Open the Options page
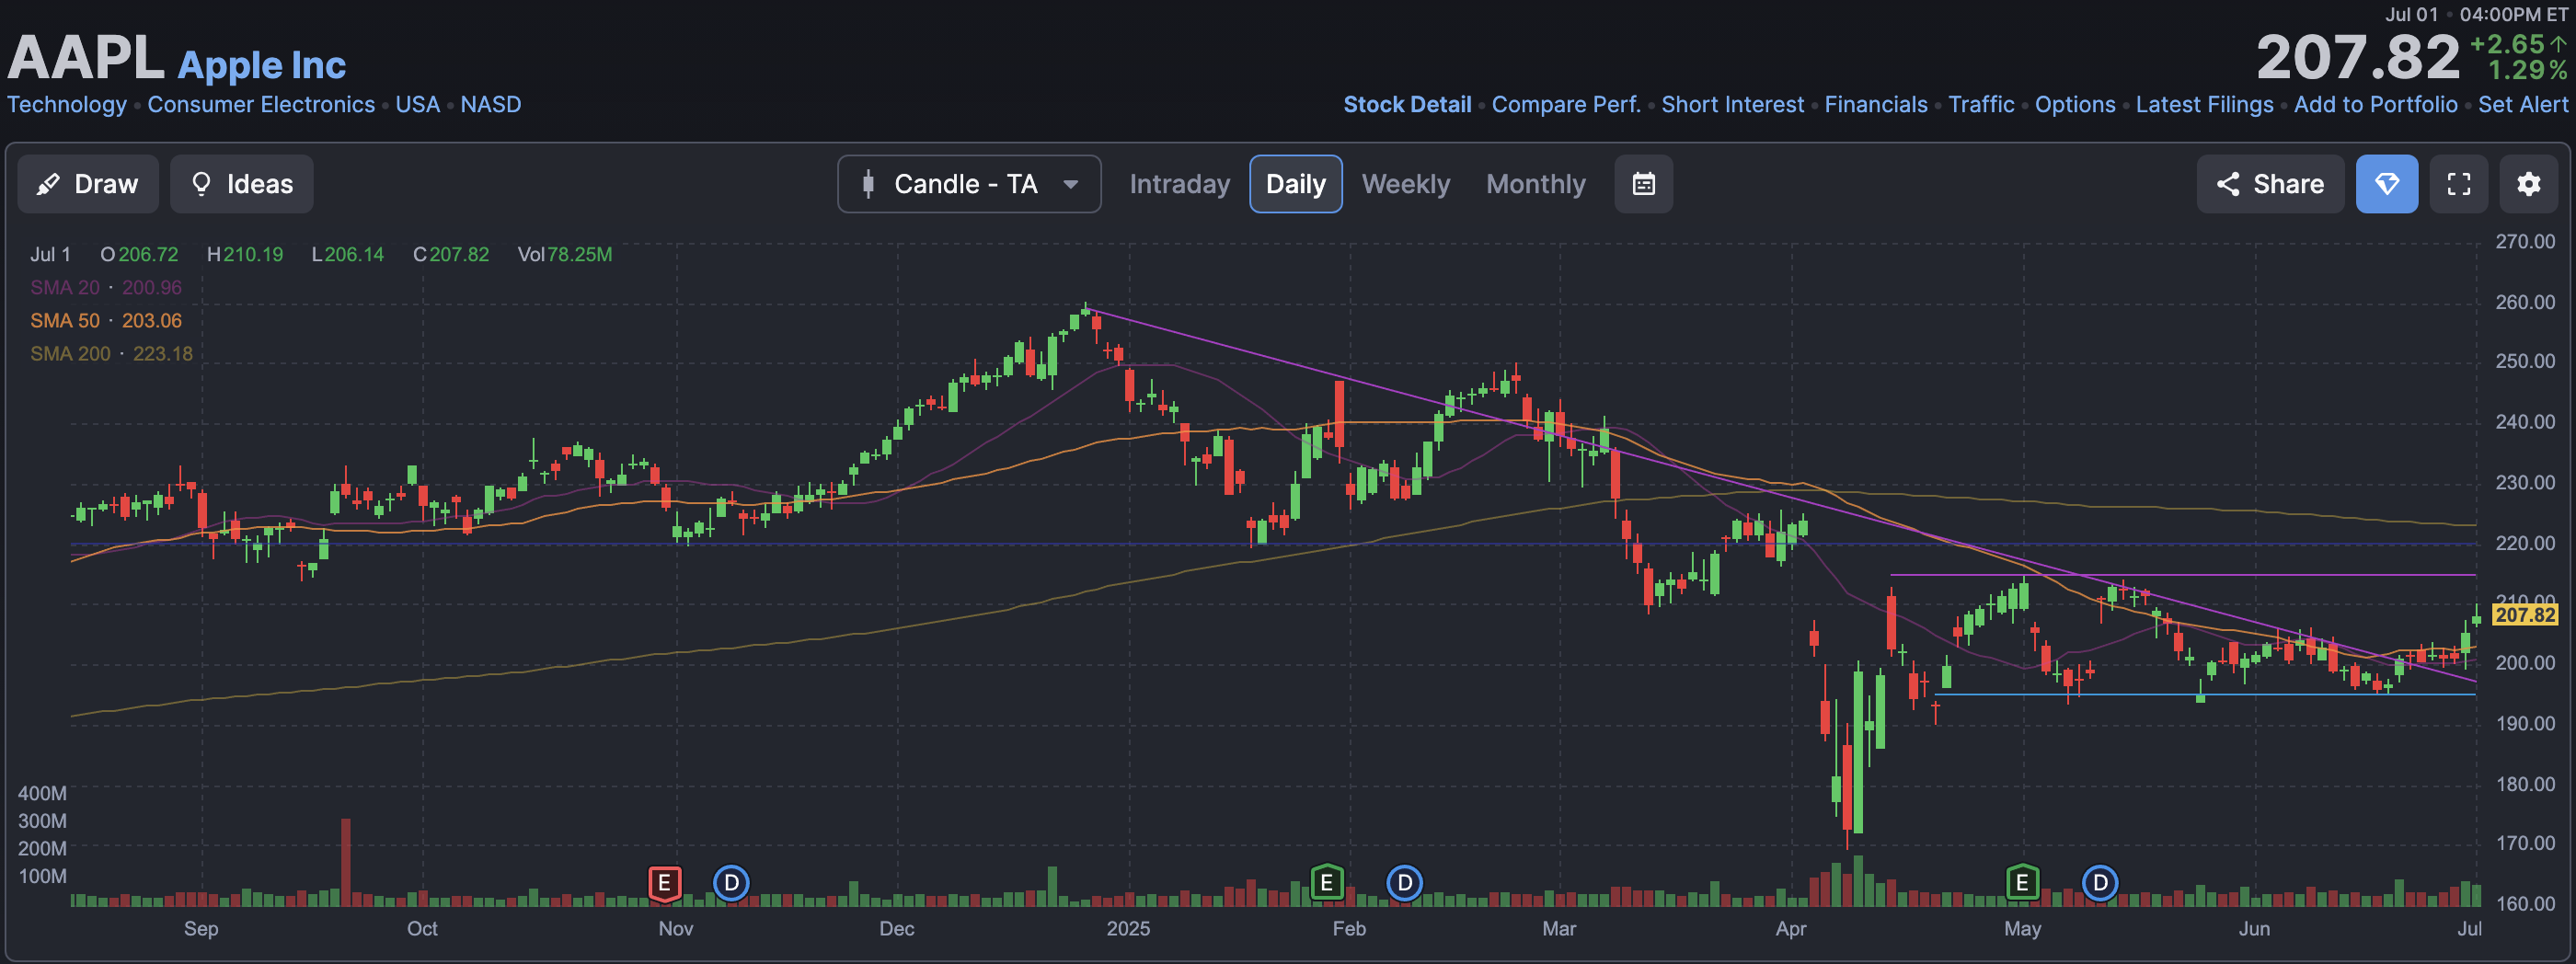Screen dimensions: 2576x964 [2075, 104]
